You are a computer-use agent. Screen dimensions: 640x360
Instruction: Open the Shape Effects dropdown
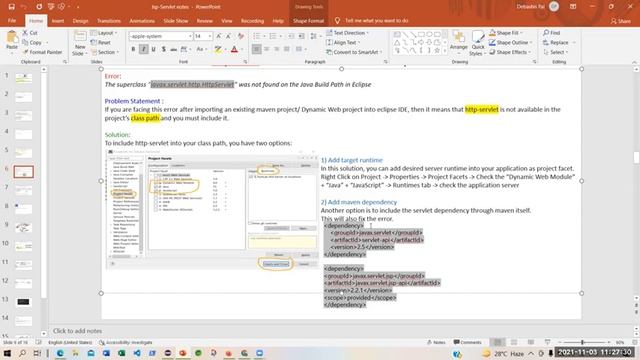pyautogui.click(x=510, y=52)
